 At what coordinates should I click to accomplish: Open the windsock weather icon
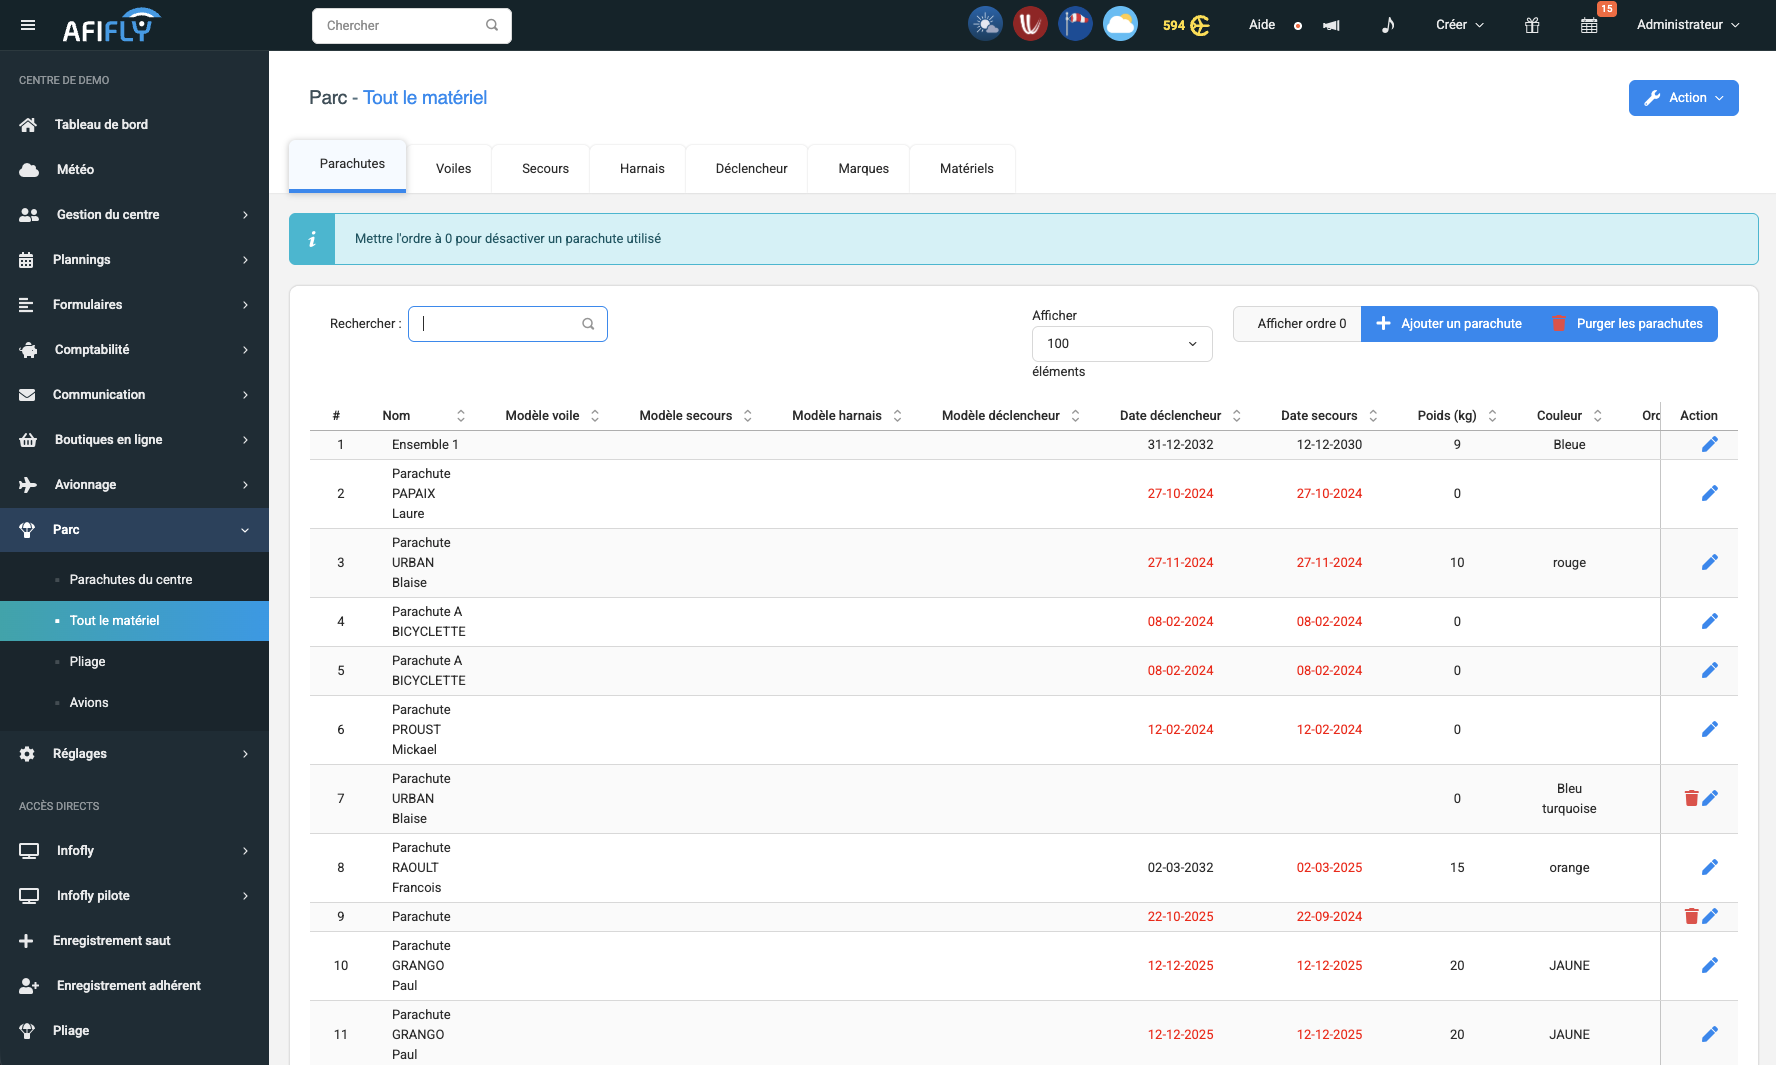click(x=1075, y=24)
